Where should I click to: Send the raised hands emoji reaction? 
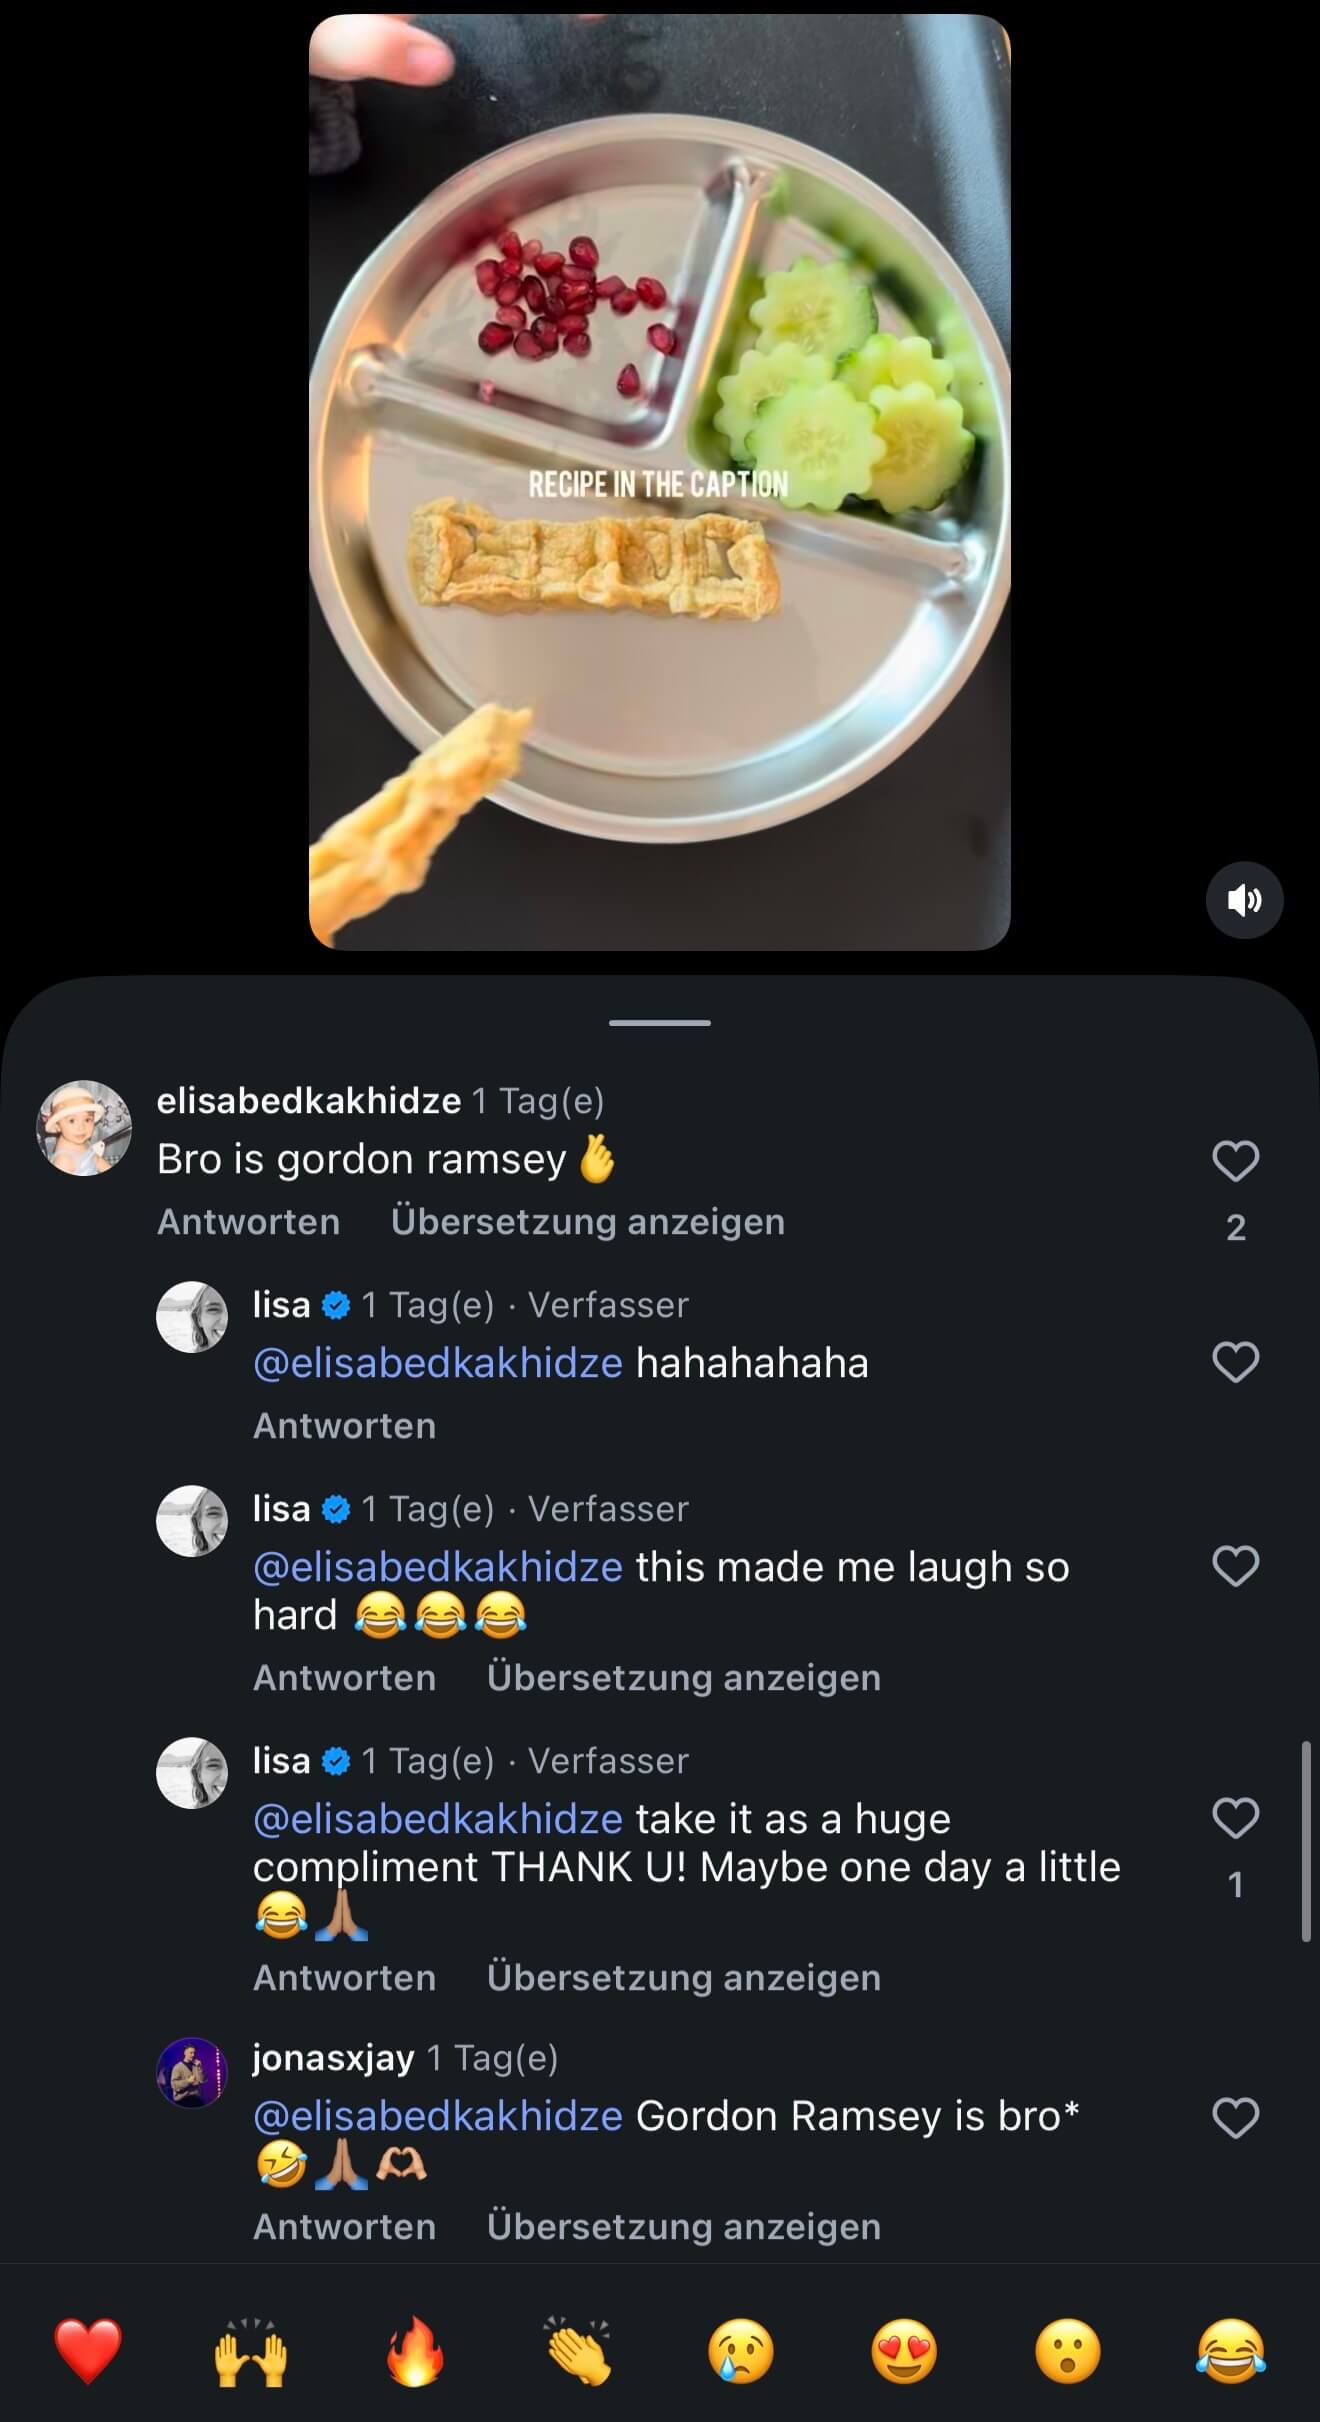point(251,2352)
